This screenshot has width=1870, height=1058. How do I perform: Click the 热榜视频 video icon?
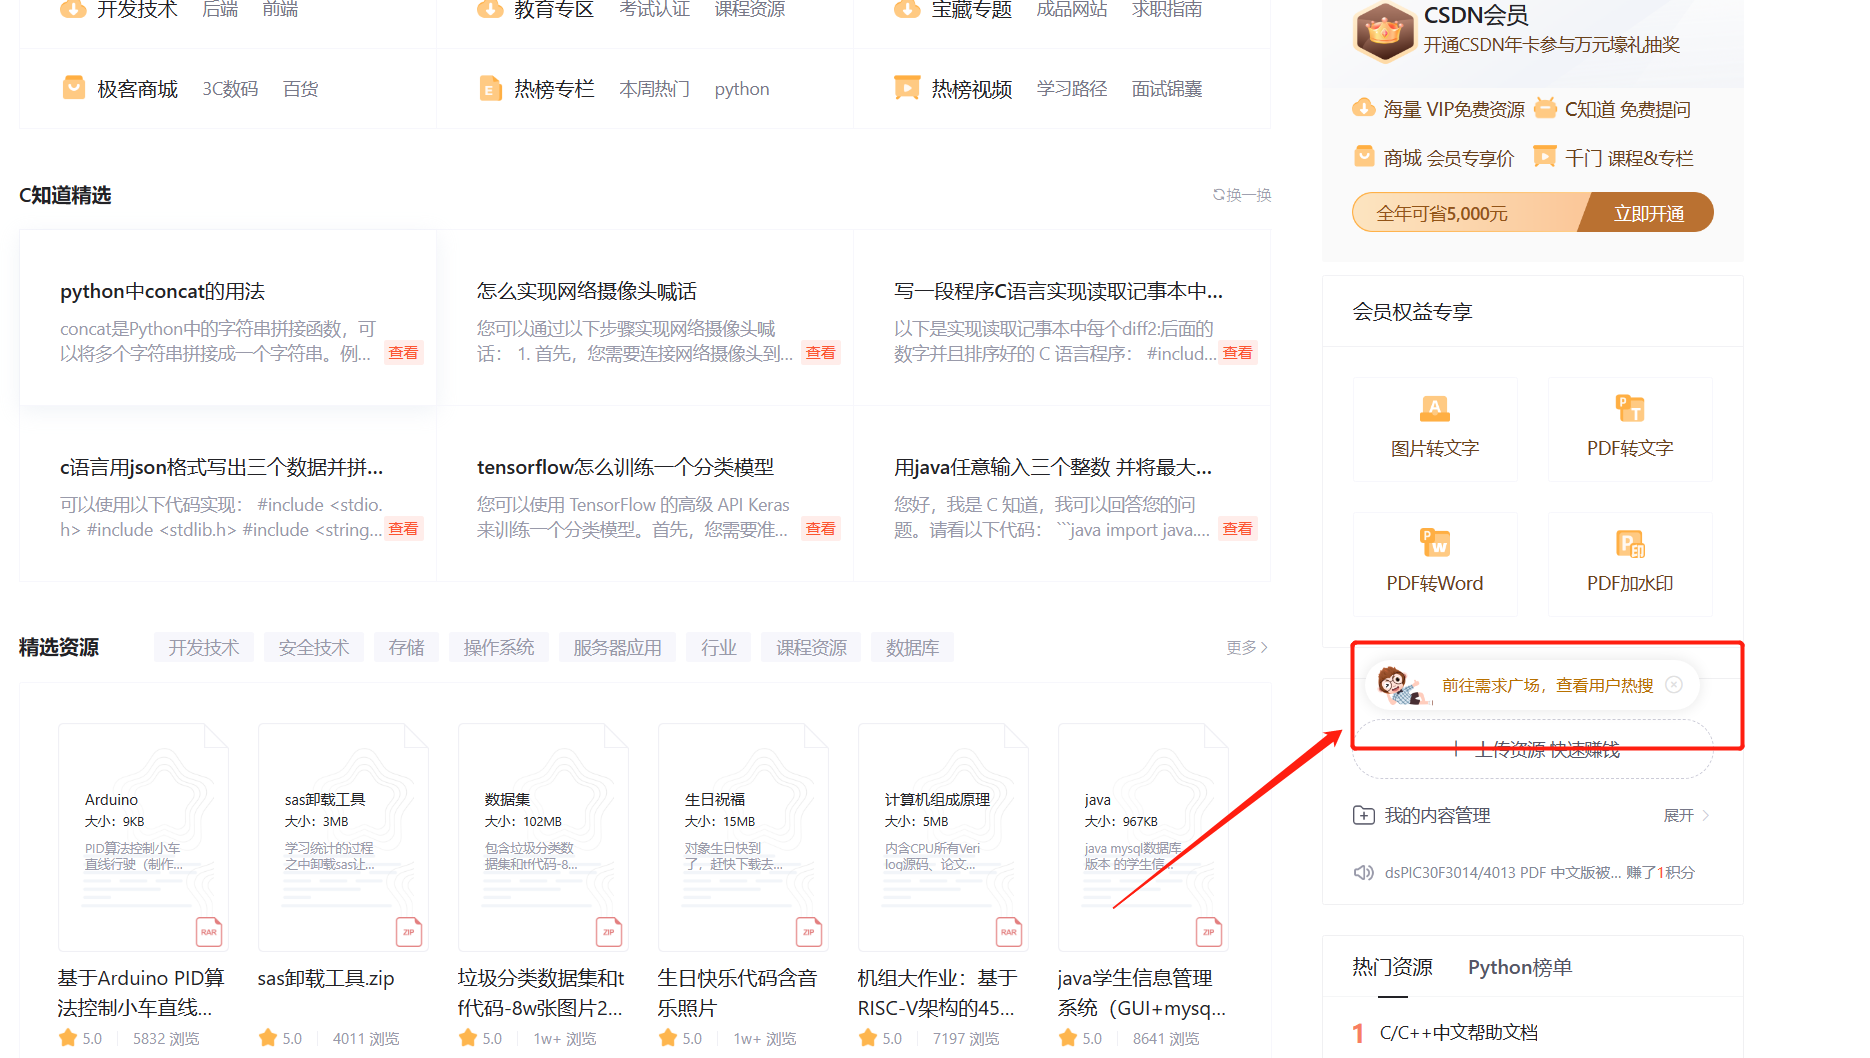[x=907, y=88]
